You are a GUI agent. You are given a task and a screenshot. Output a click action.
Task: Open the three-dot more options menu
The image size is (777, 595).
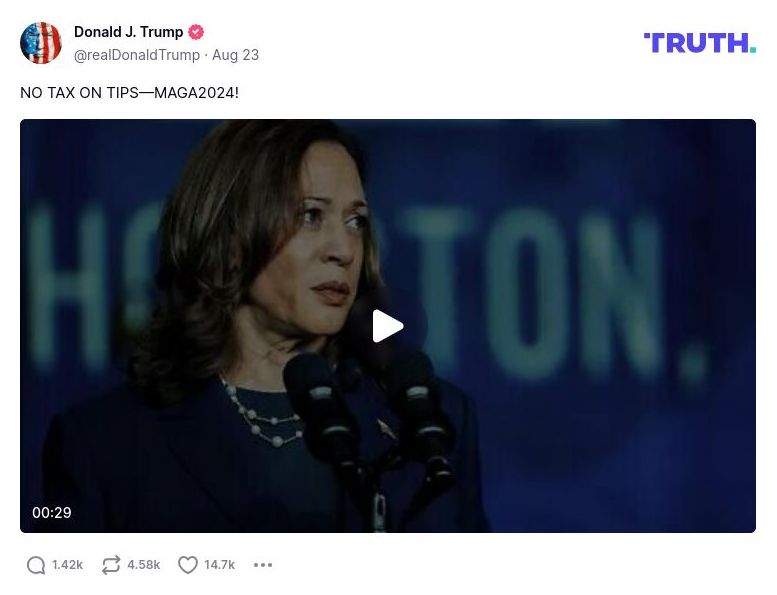coord(263,565)
